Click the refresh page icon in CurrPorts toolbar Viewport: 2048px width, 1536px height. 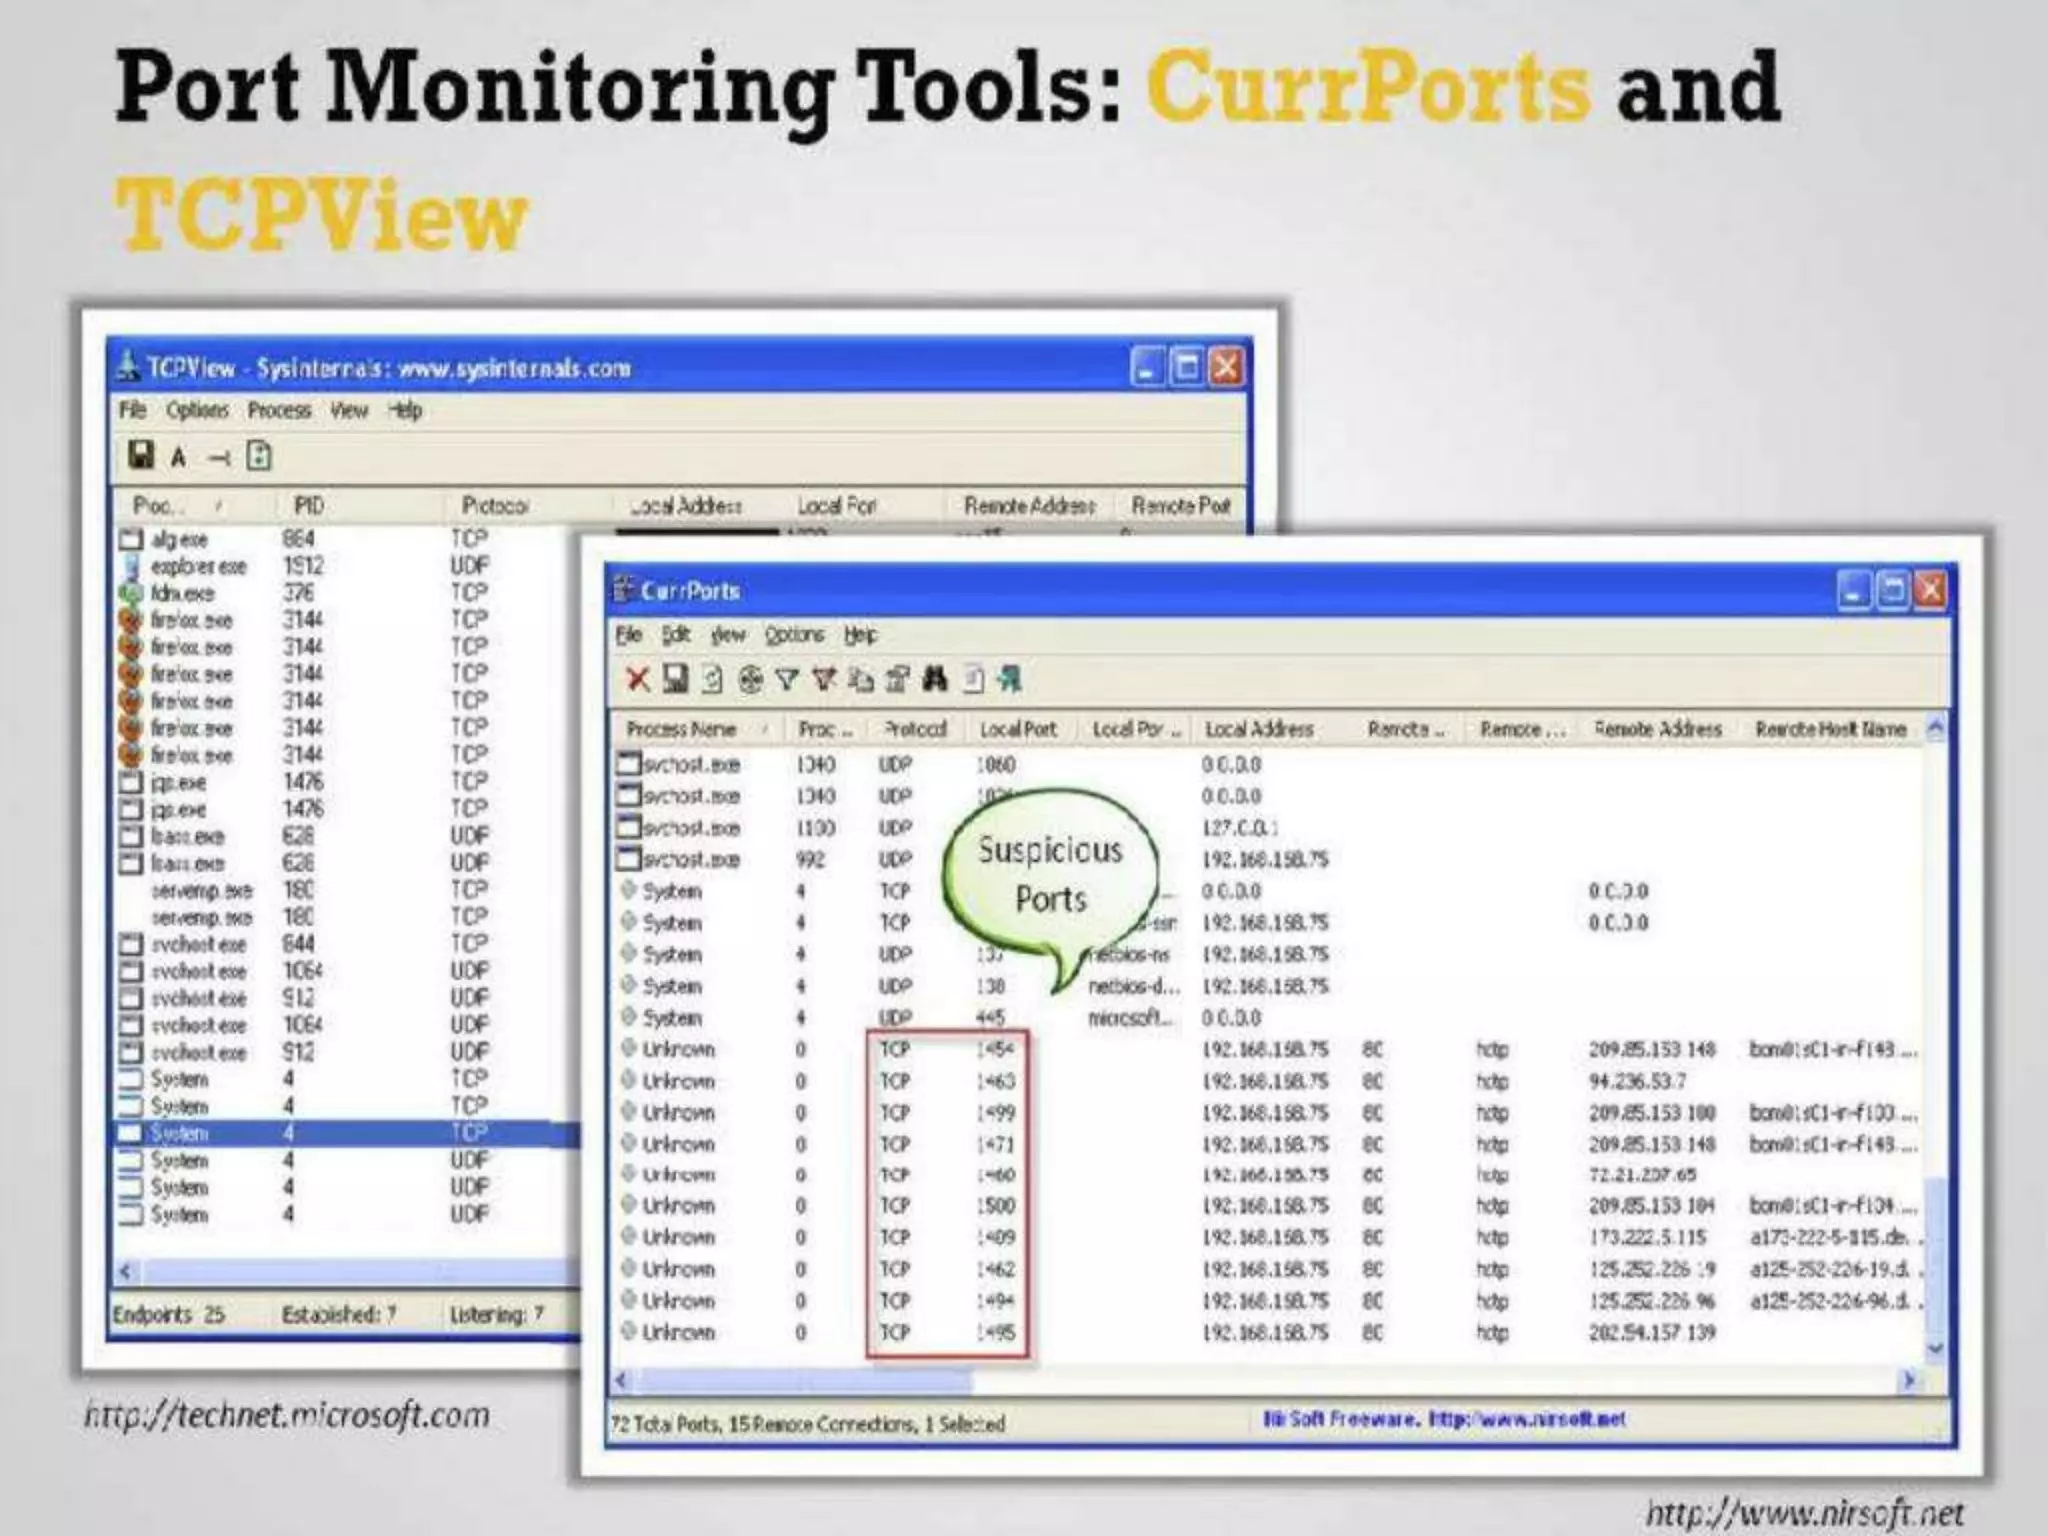click(712, 680)
